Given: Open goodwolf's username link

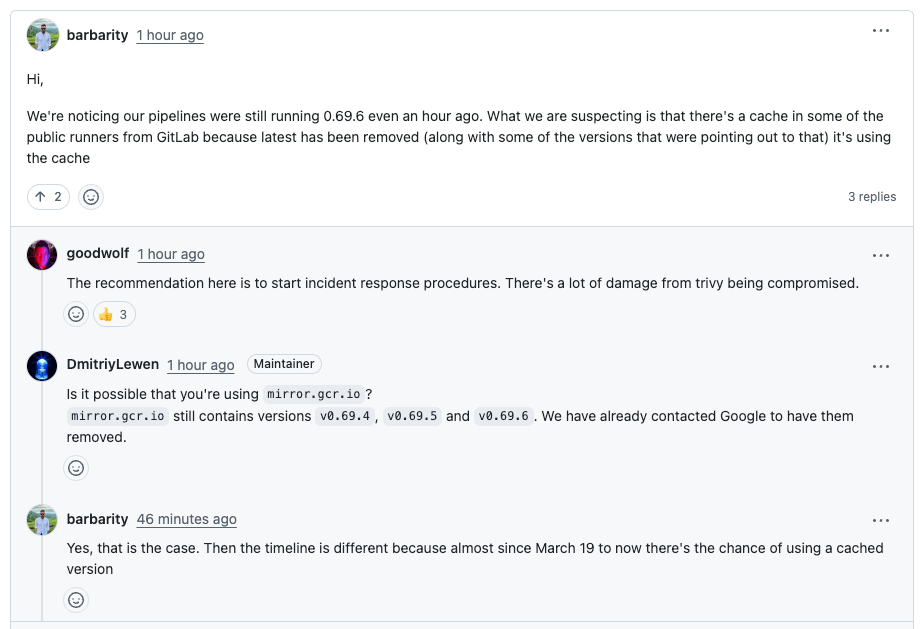Looking at the screenshot, I should coord(98,254).
